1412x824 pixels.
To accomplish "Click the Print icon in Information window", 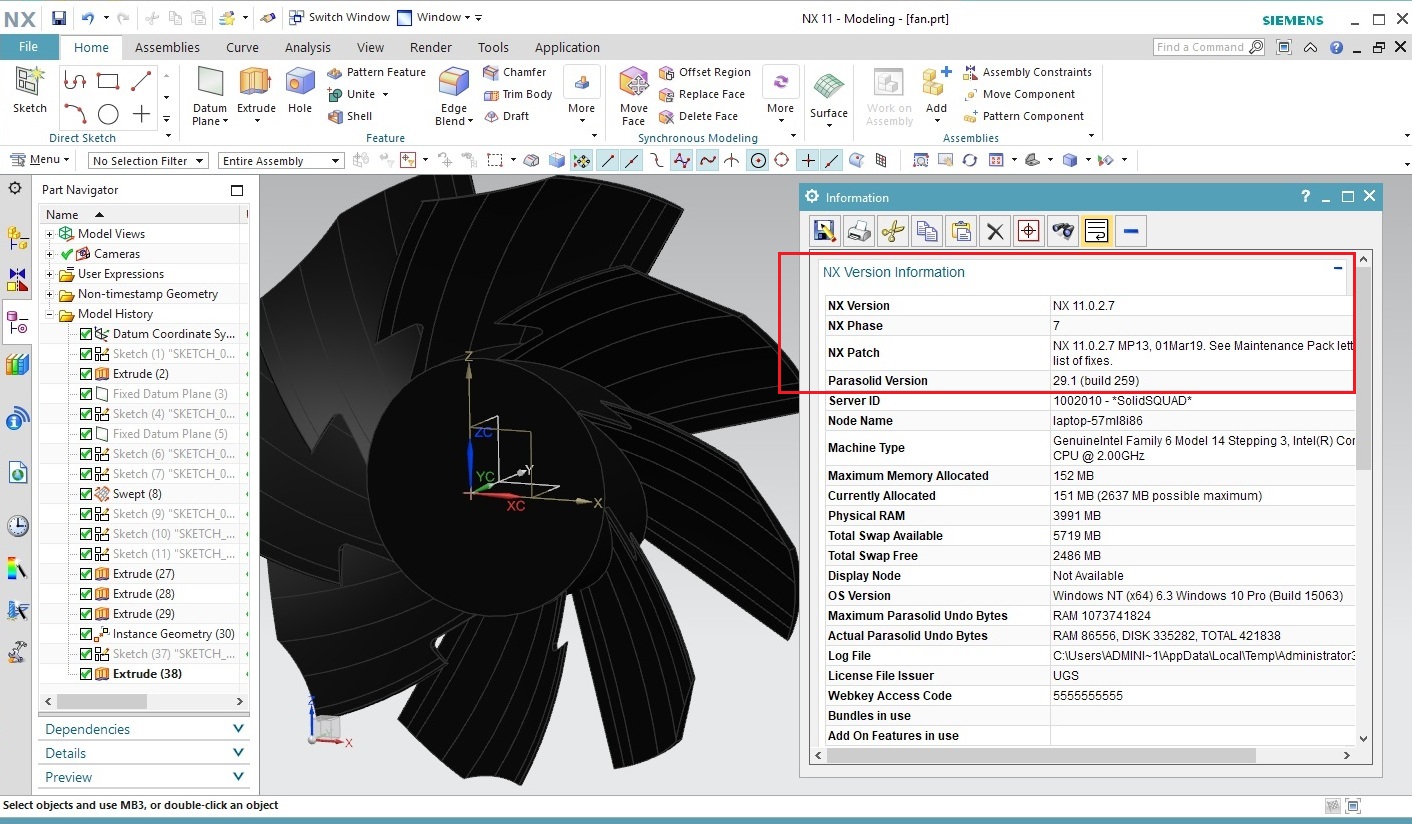I will coord(859,231).
